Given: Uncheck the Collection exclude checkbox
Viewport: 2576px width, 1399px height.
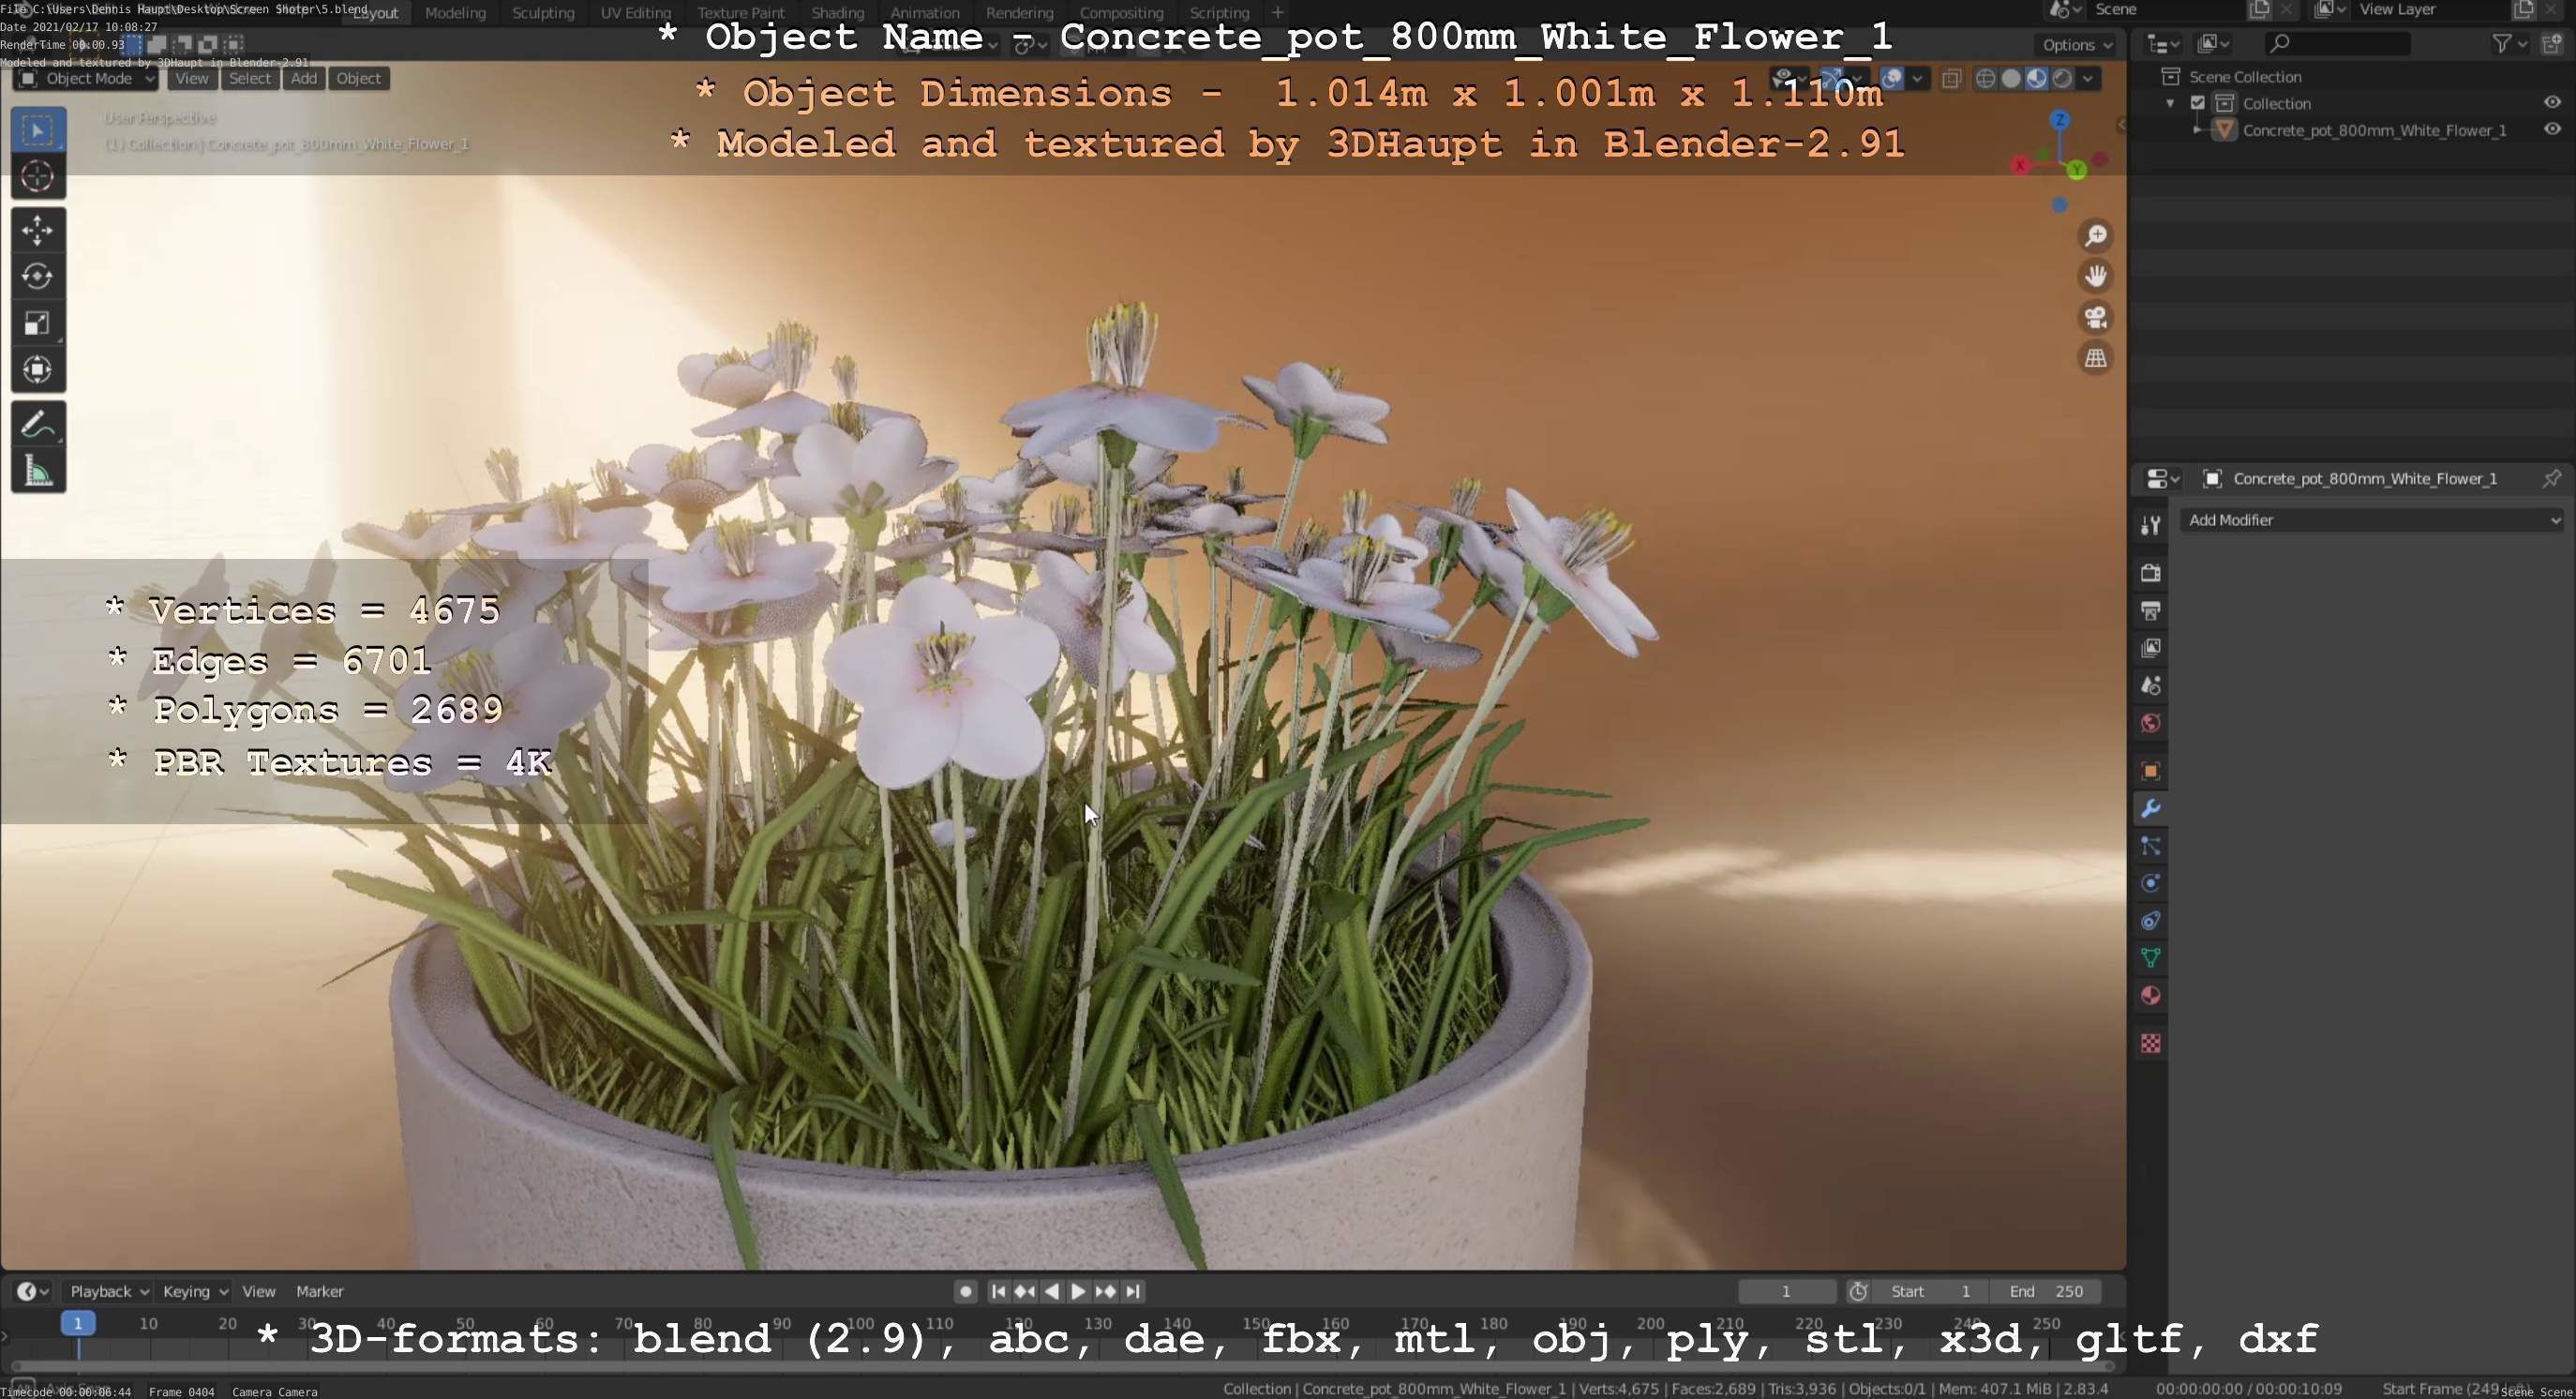Looking at the screenshot, I should (2198, 103).
